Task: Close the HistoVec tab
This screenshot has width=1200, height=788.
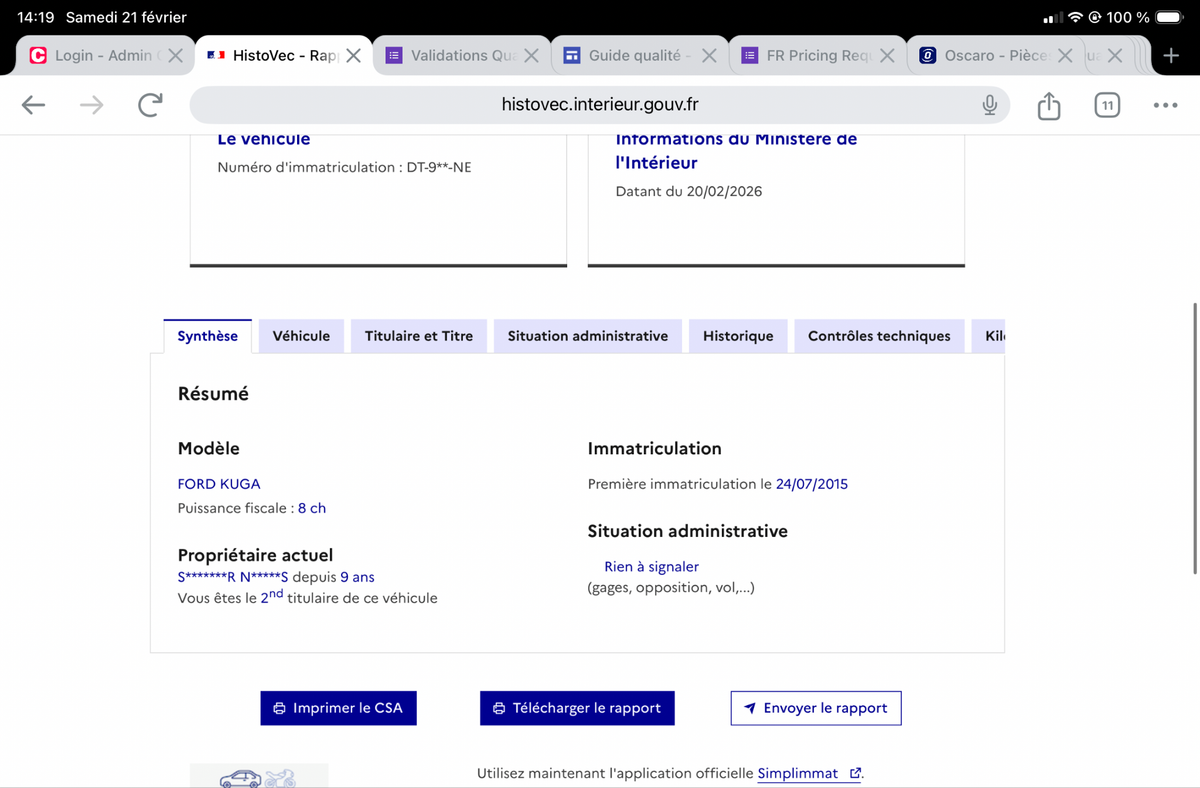Action: coord(353,56)
